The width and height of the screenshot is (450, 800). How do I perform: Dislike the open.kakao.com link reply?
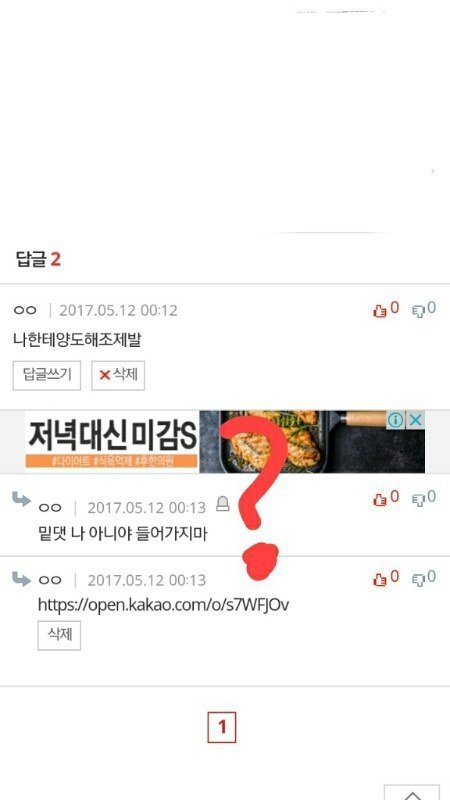424,578
